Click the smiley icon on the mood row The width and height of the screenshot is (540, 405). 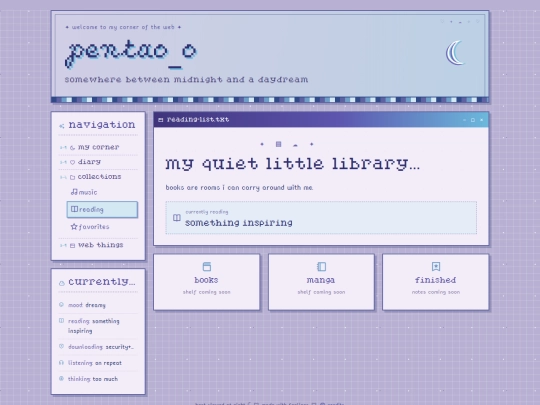pos(61,304)
